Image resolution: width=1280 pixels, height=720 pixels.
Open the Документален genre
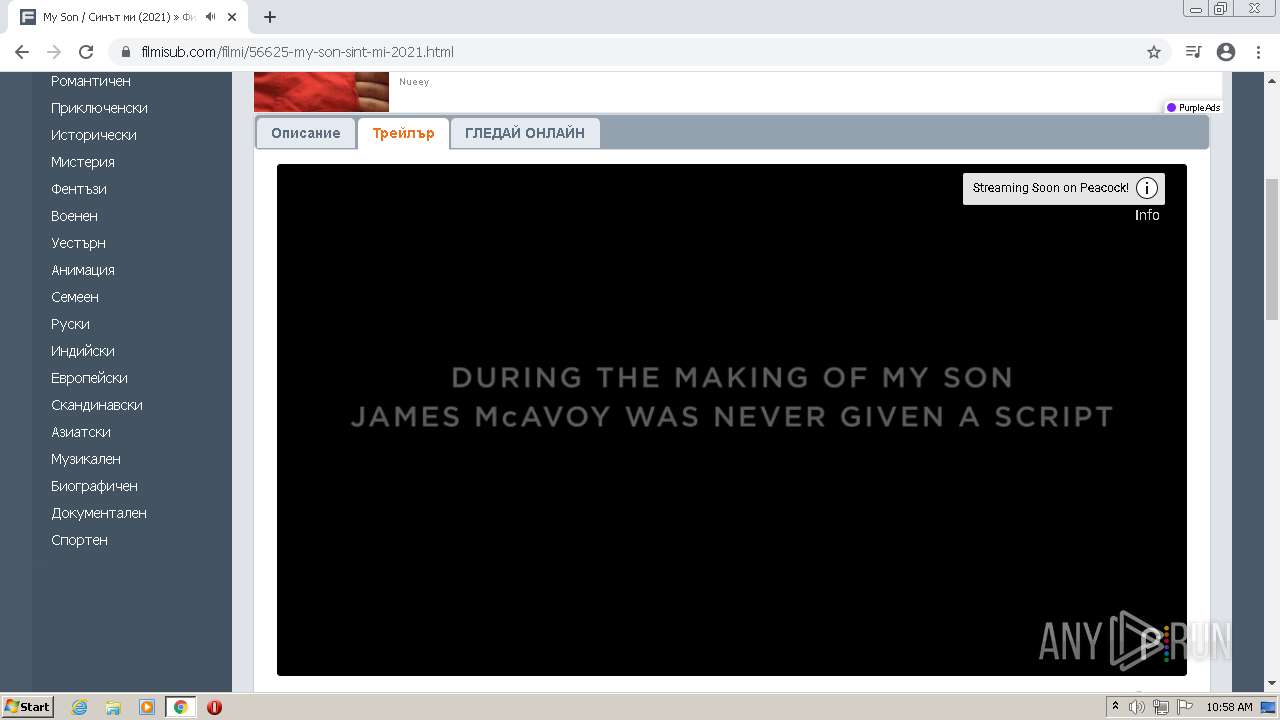99,513
